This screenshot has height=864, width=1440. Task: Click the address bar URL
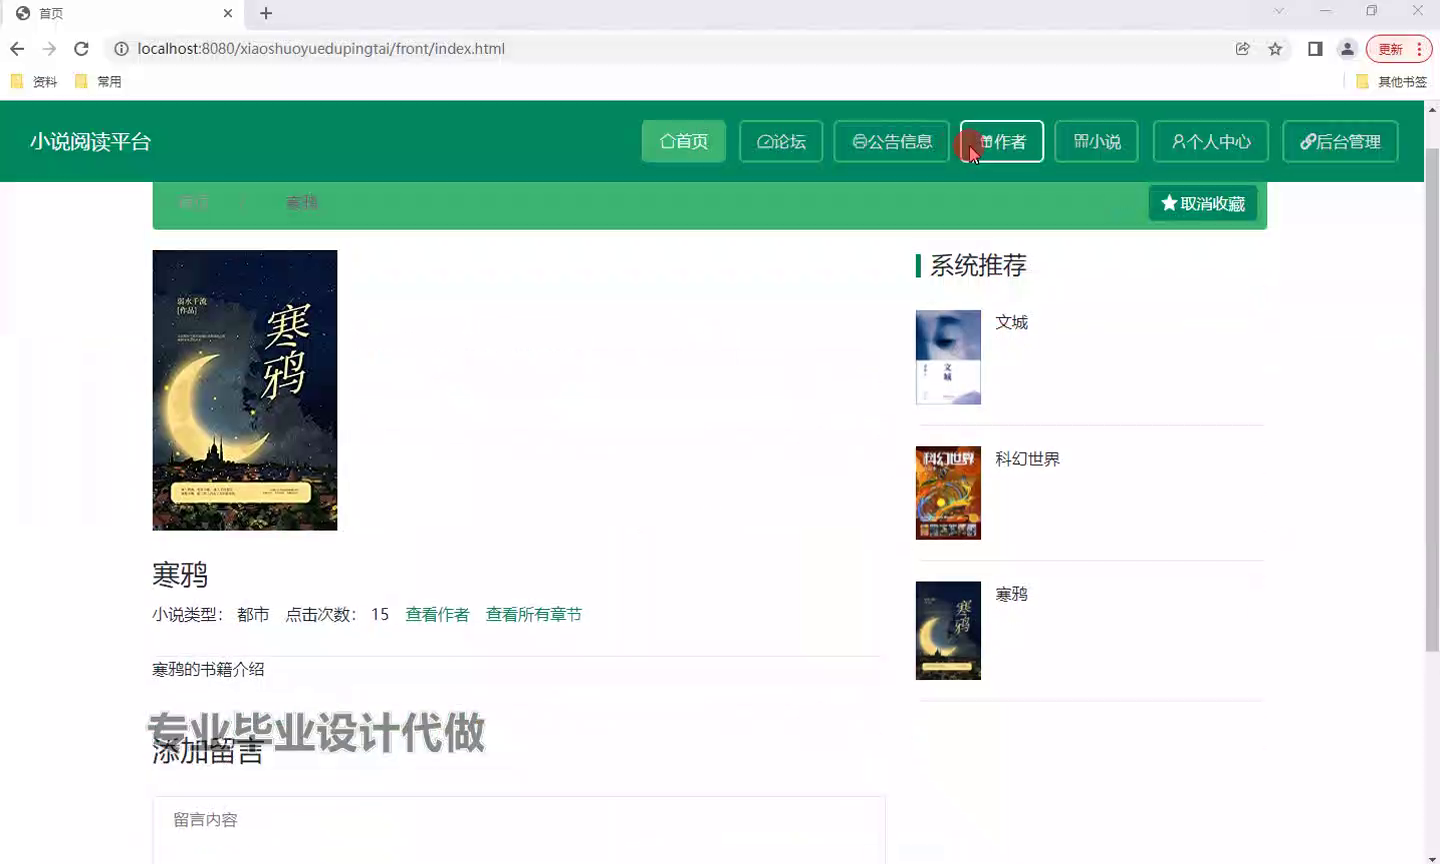tap(321, 48)
